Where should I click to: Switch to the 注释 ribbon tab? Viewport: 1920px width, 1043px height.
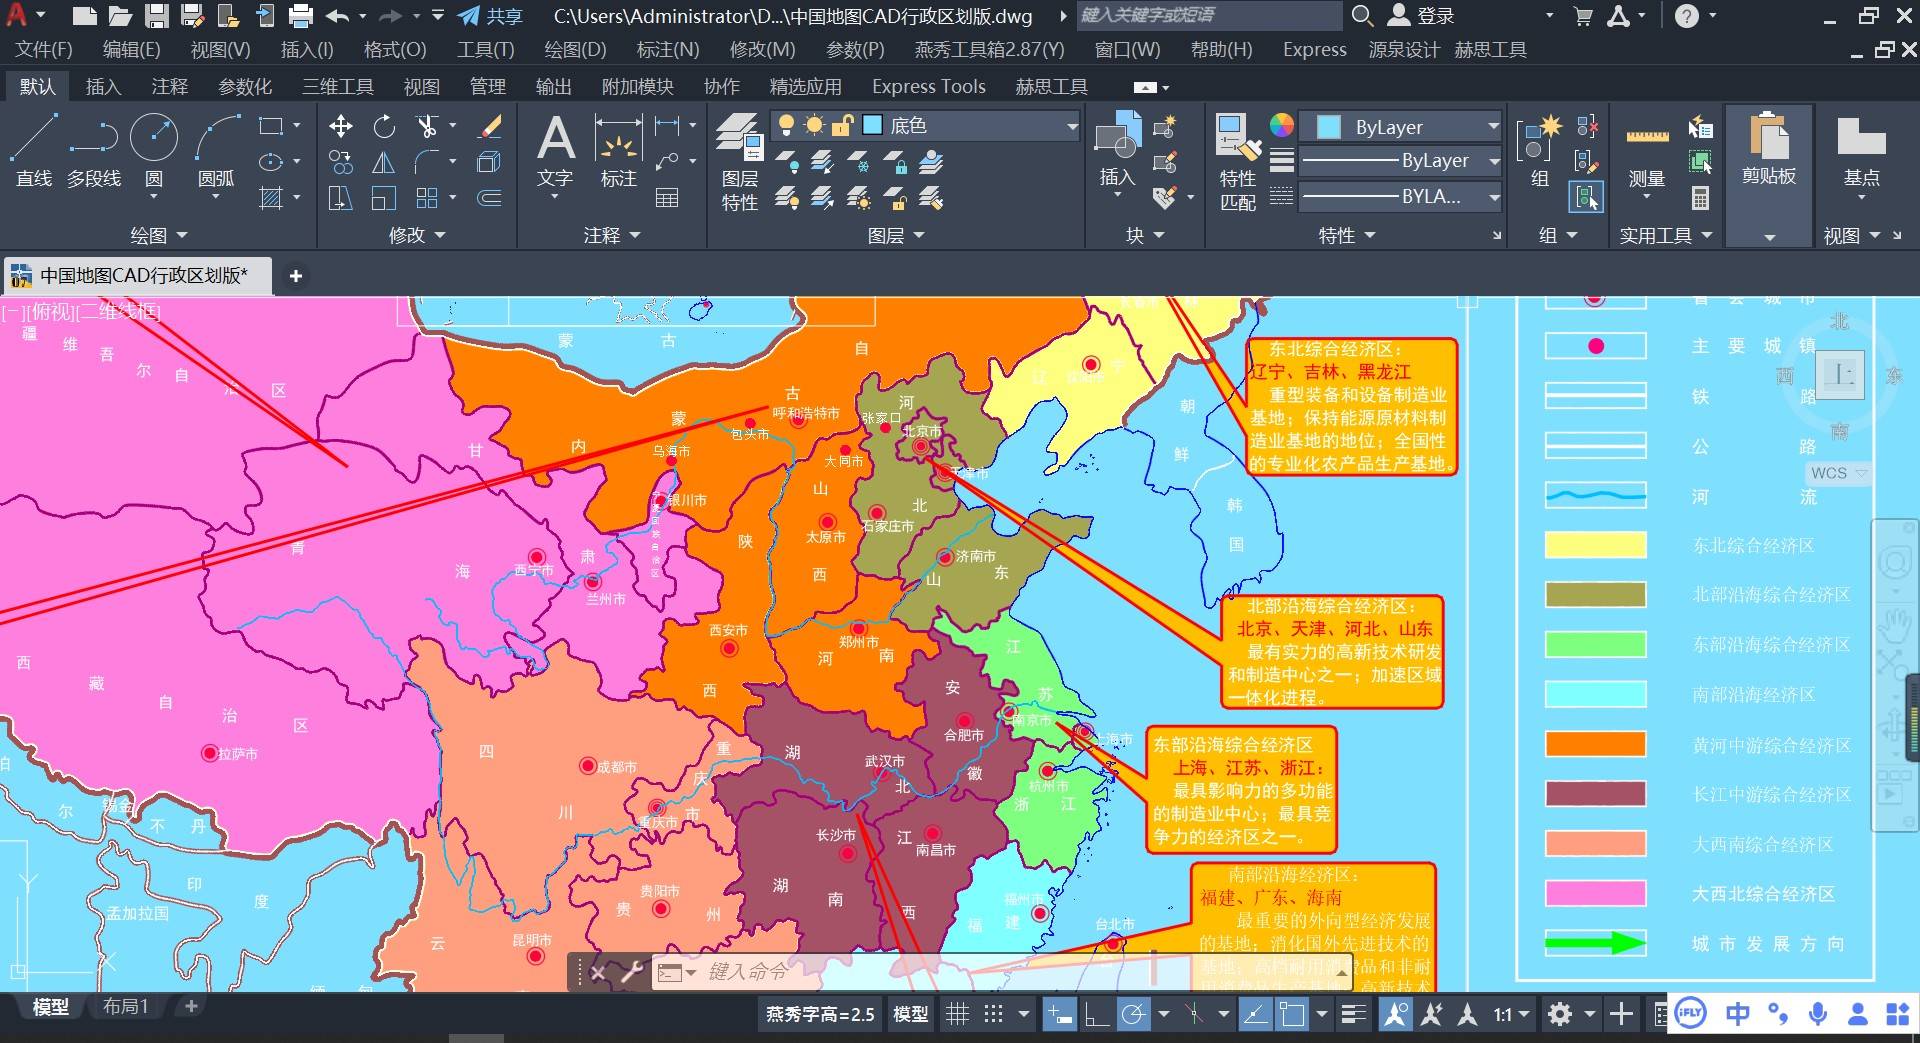(x=169, y=87)
